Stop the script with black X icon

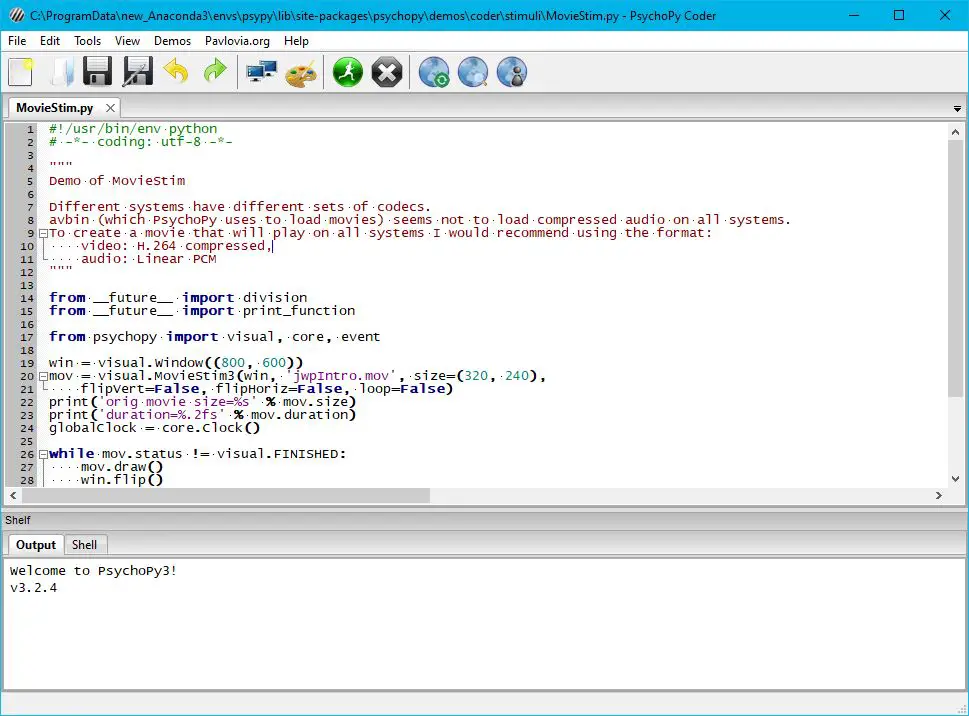coord(387,72)
